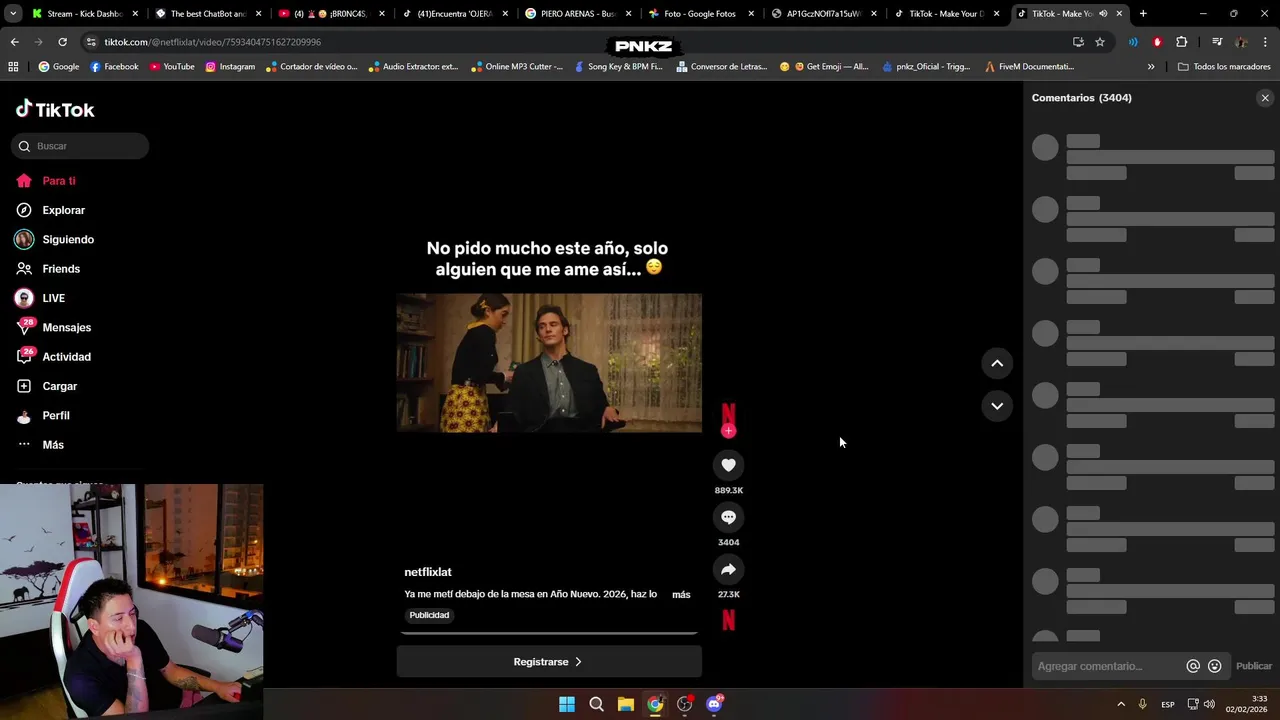Image resolution: width=1280 pixels, height=720 pixels.
Task: Switch to Stream - Kick Dashboard tab
Action: pyautogui.click(x=84, y=14)
